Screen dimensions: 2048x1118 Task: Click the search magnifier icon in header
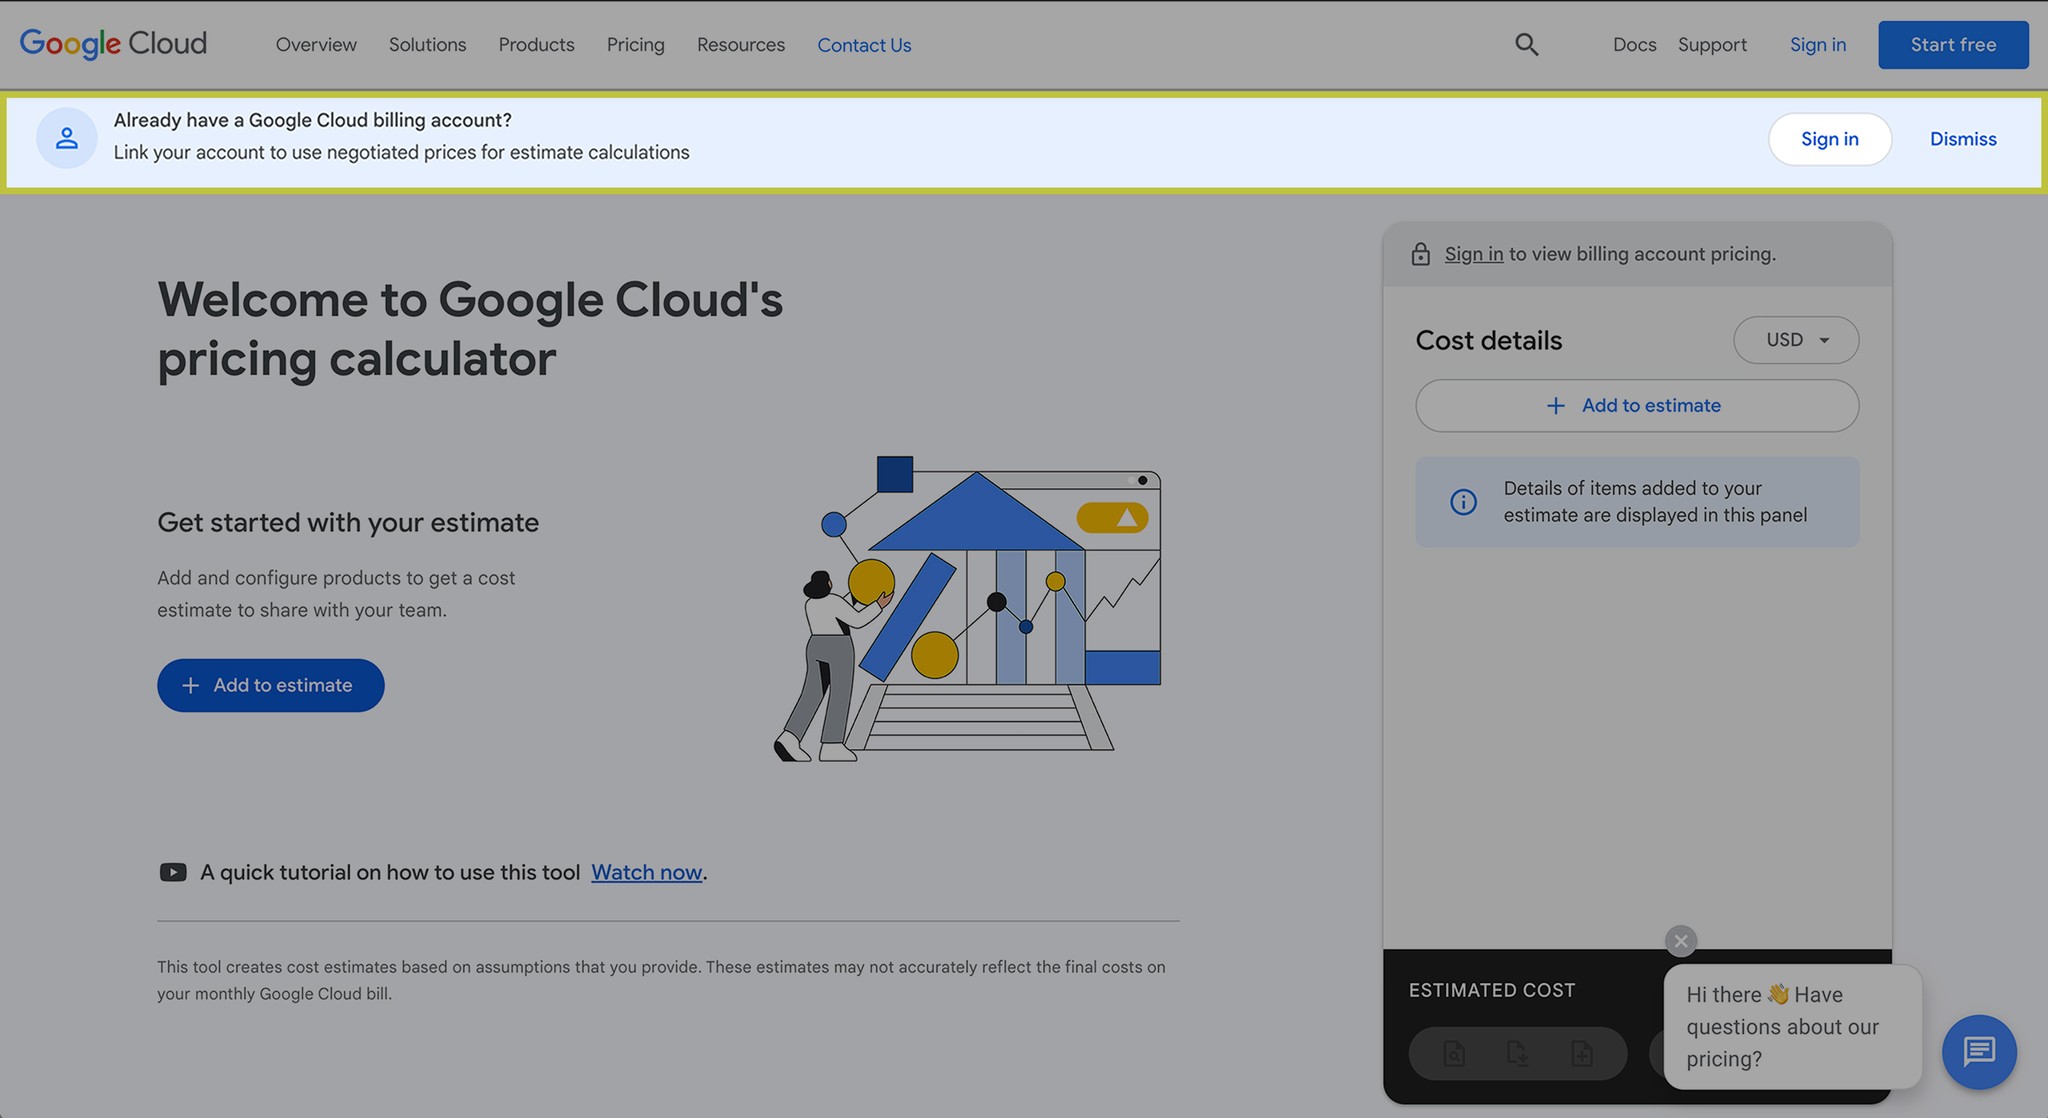point(1526,44)
